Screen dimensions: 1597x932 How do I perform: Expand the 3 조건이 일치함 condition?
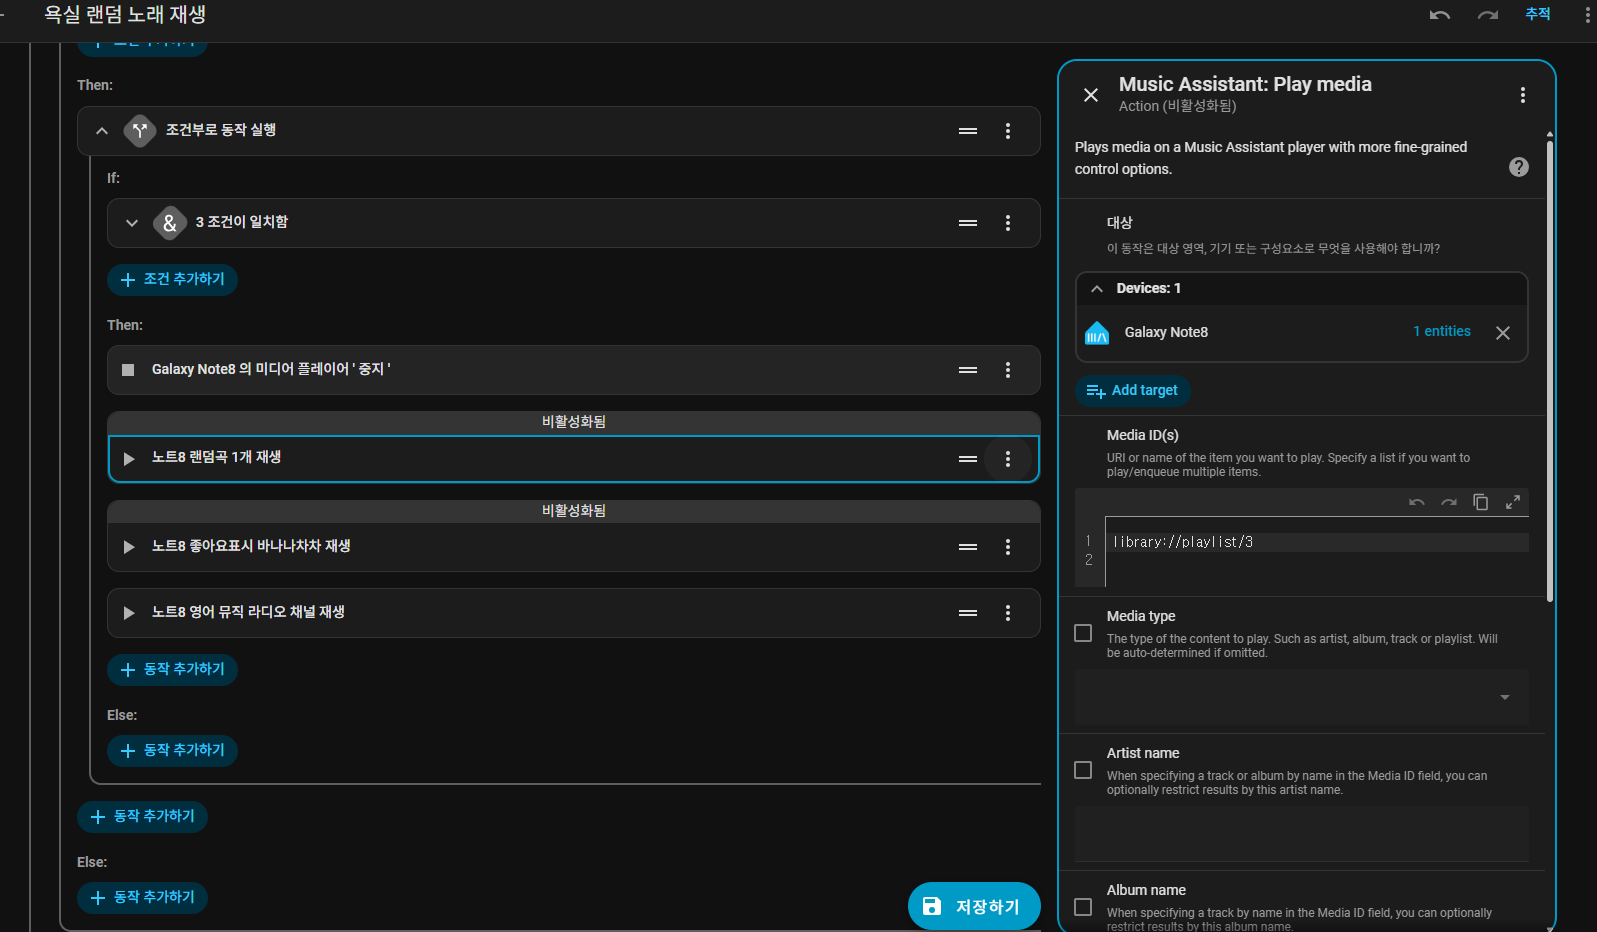(132, 223)
